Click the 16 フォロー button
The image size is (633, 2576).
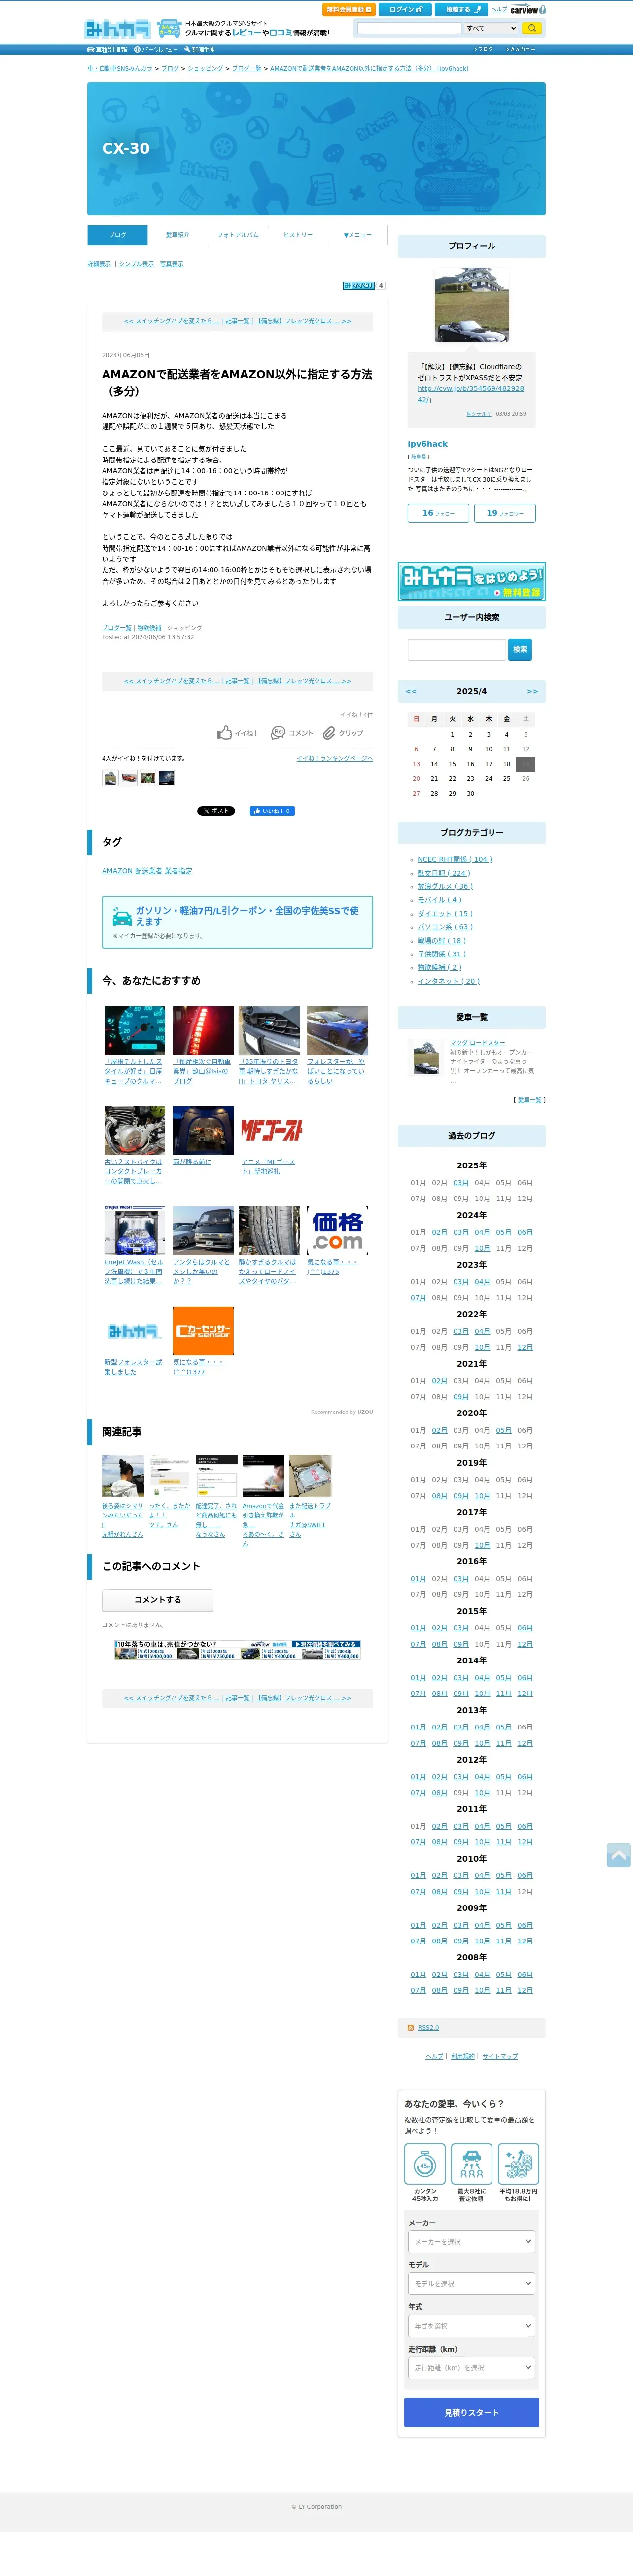click(438, 513)
